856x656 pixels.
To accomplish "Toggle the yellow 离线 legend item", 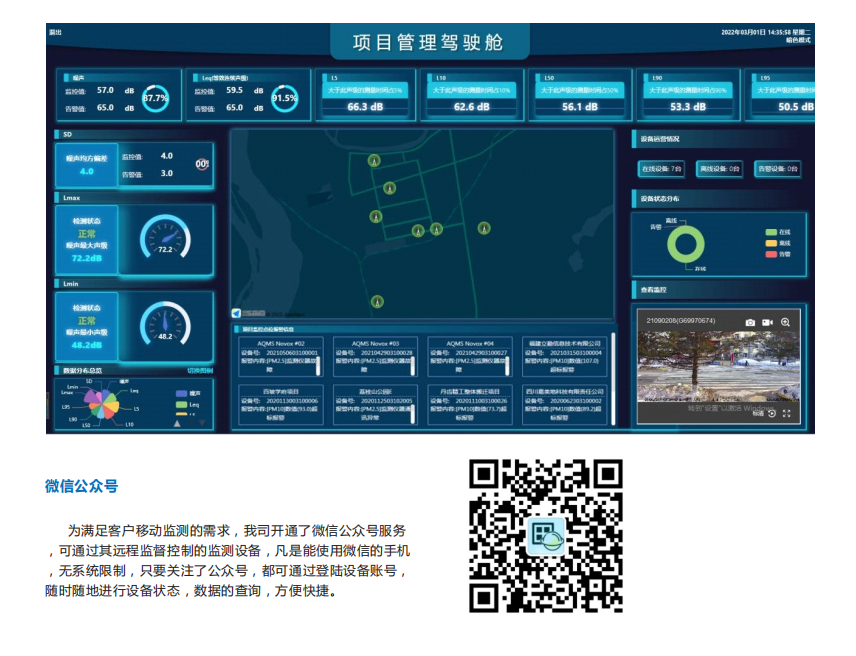I will click(x=778, y=243).
